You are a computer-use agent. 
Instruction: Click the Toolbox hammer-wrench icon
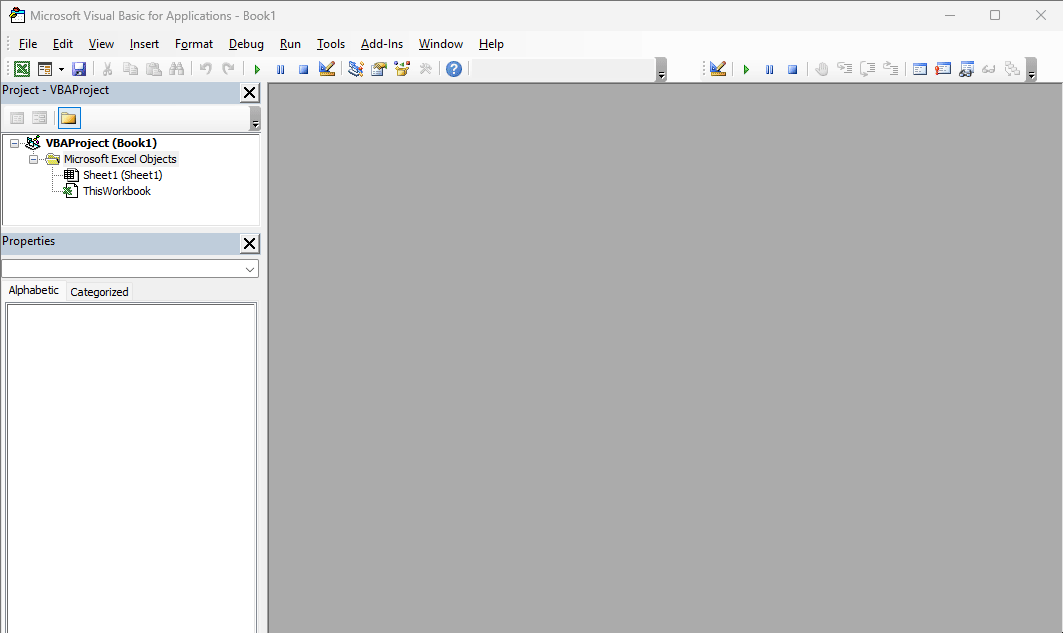pos(426,69)
